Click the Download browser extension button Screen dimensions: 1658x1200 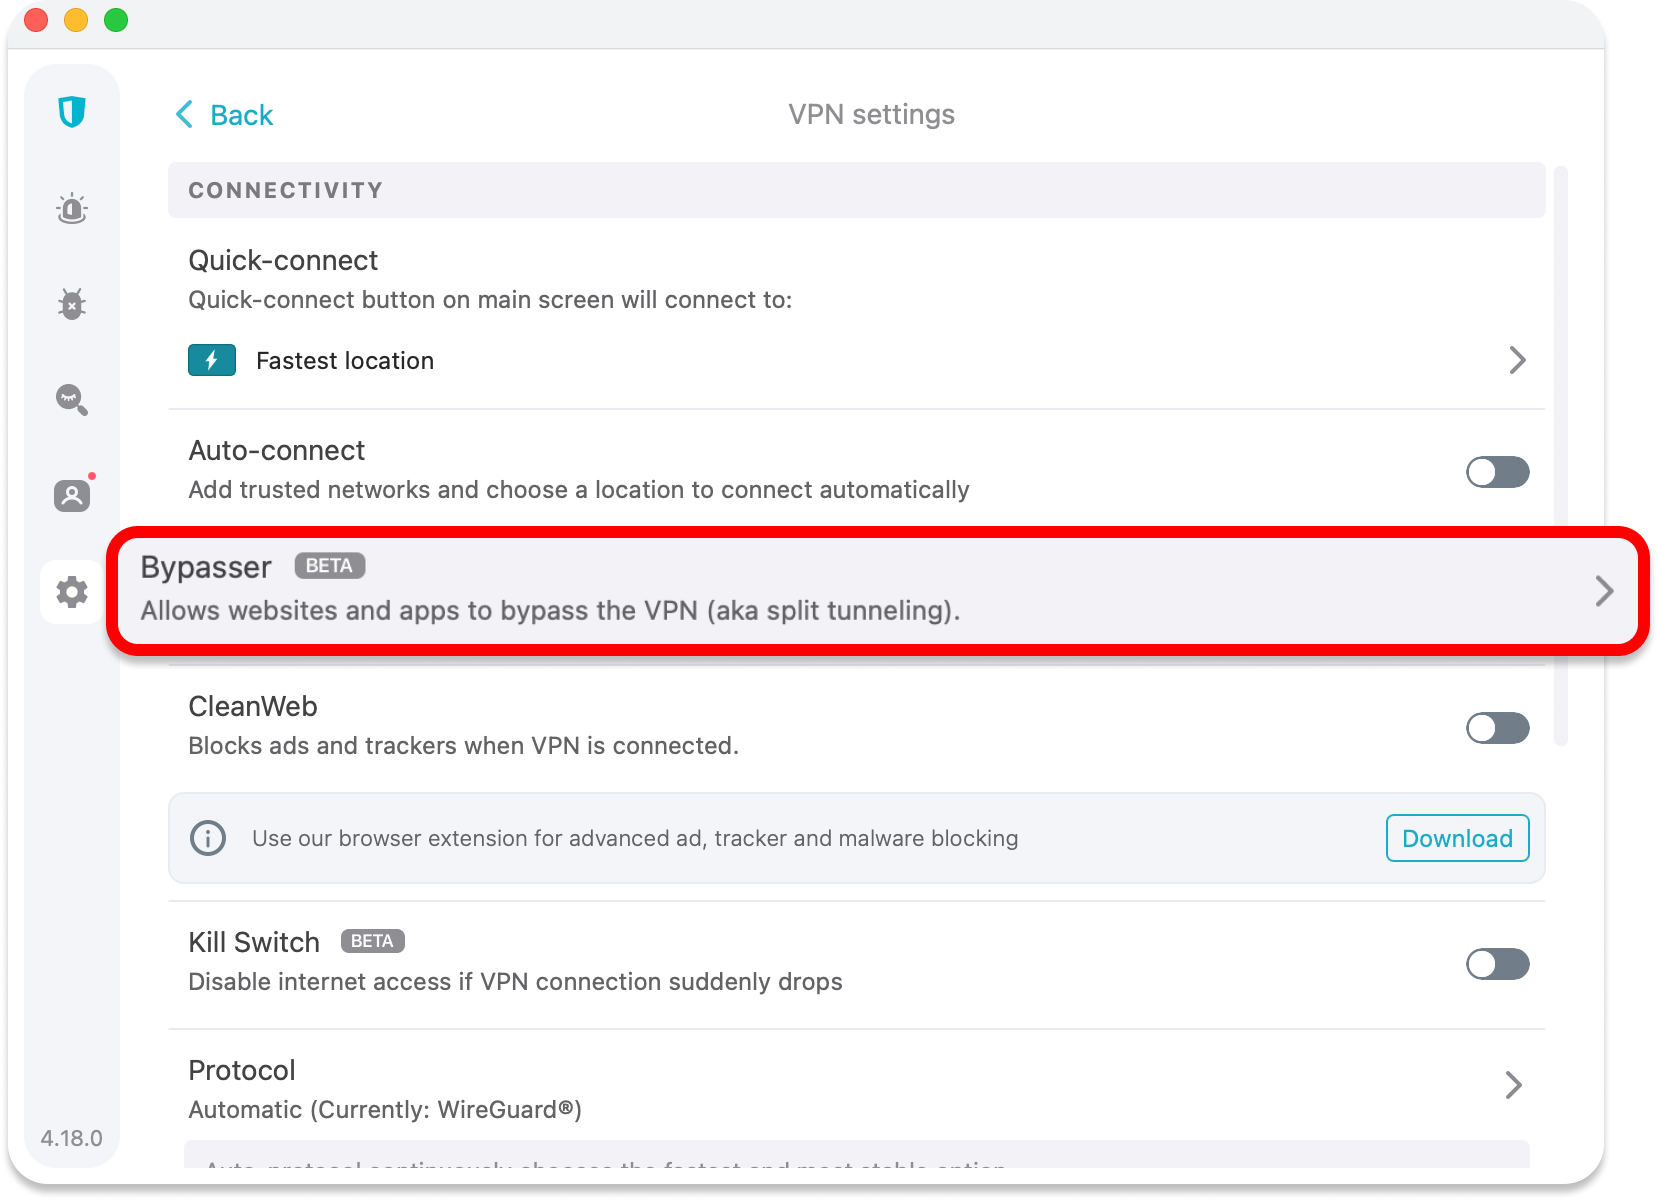click(1457, 838)
